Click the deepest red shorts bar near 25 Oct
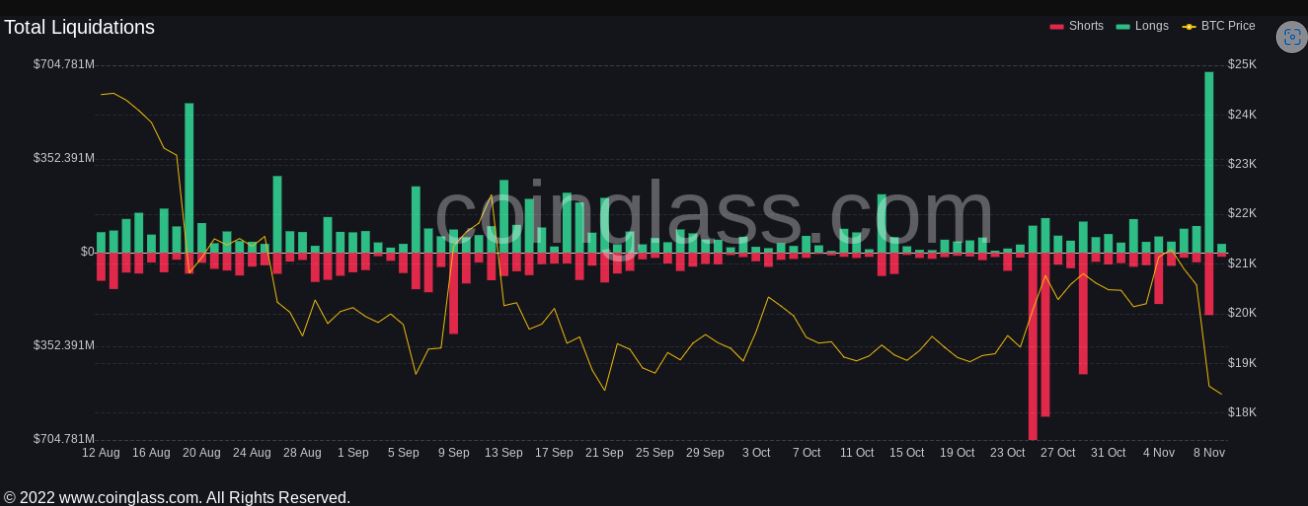Screen dimensions: 1308x506 pyautogui.click(x=1033, y=346)
